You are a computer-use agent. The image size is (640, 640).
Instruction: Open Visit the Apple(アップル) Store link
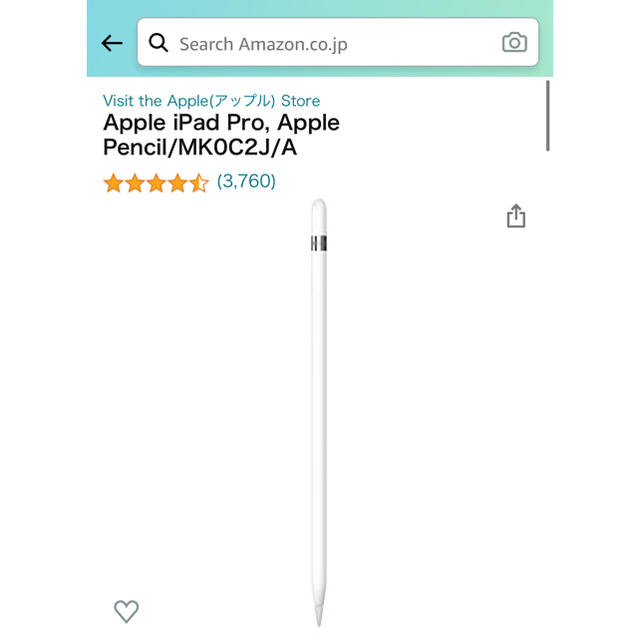[211, 101]
